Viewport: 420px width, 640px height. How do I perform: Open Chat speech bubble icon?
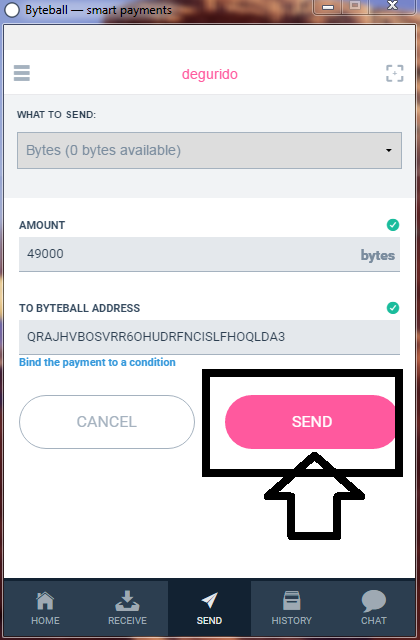[373, 601]
